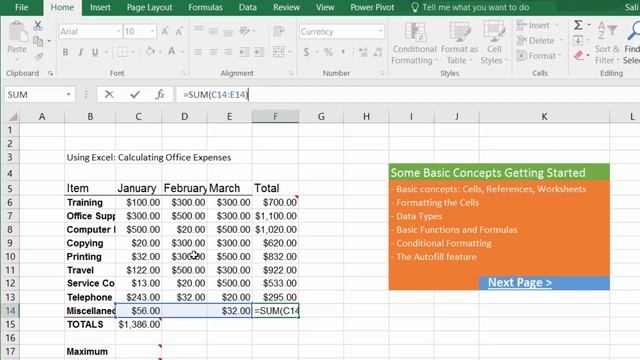The width and height of the screenshot is (640, 360).
Task: Click the Accounting dollar format icon
Action: click(306, 52)
